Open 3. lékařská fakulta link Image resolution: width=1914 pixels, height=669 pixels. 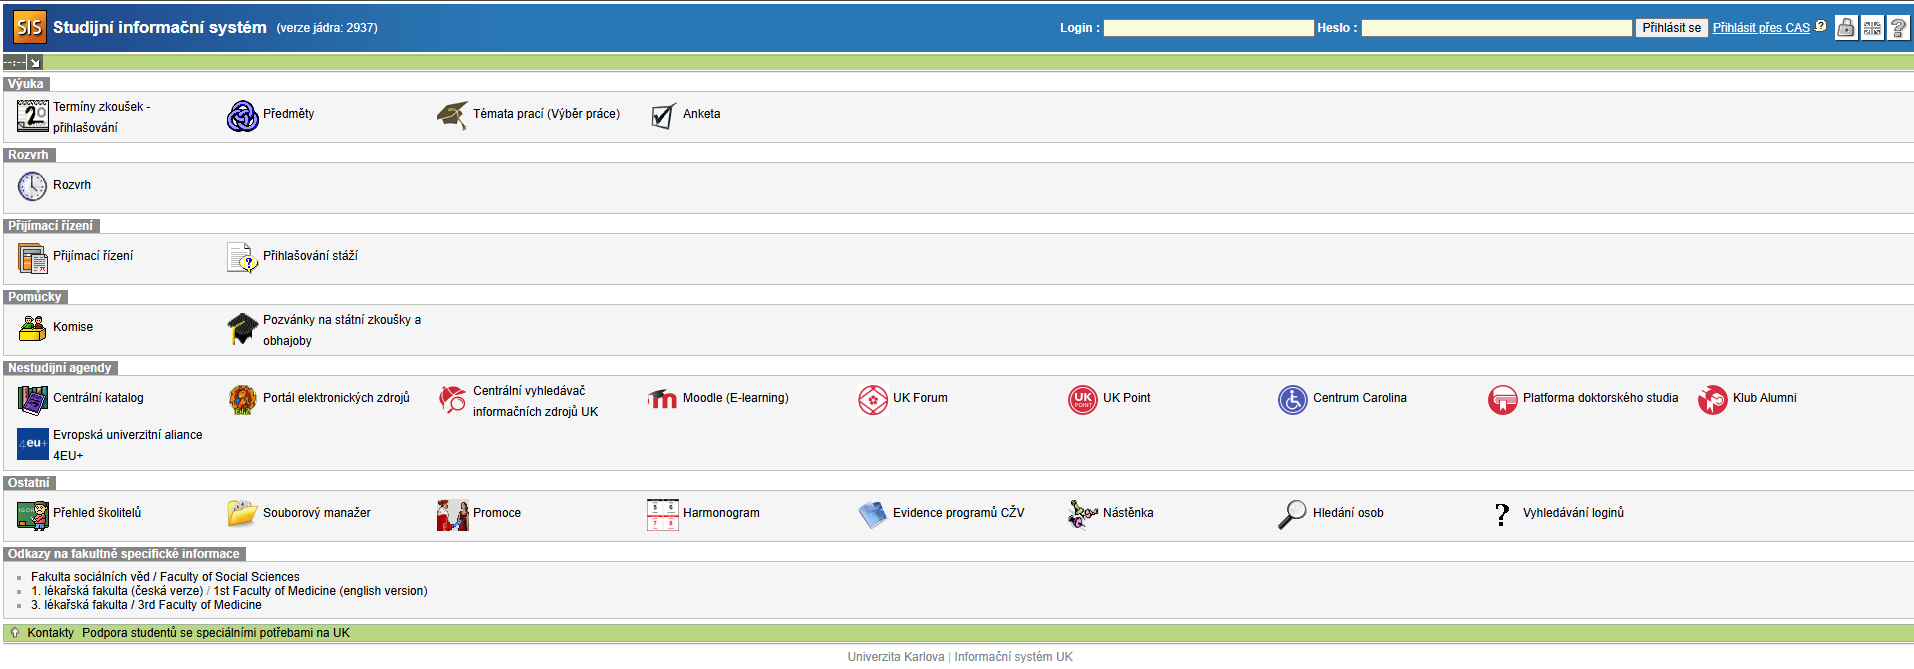(146, 605)
